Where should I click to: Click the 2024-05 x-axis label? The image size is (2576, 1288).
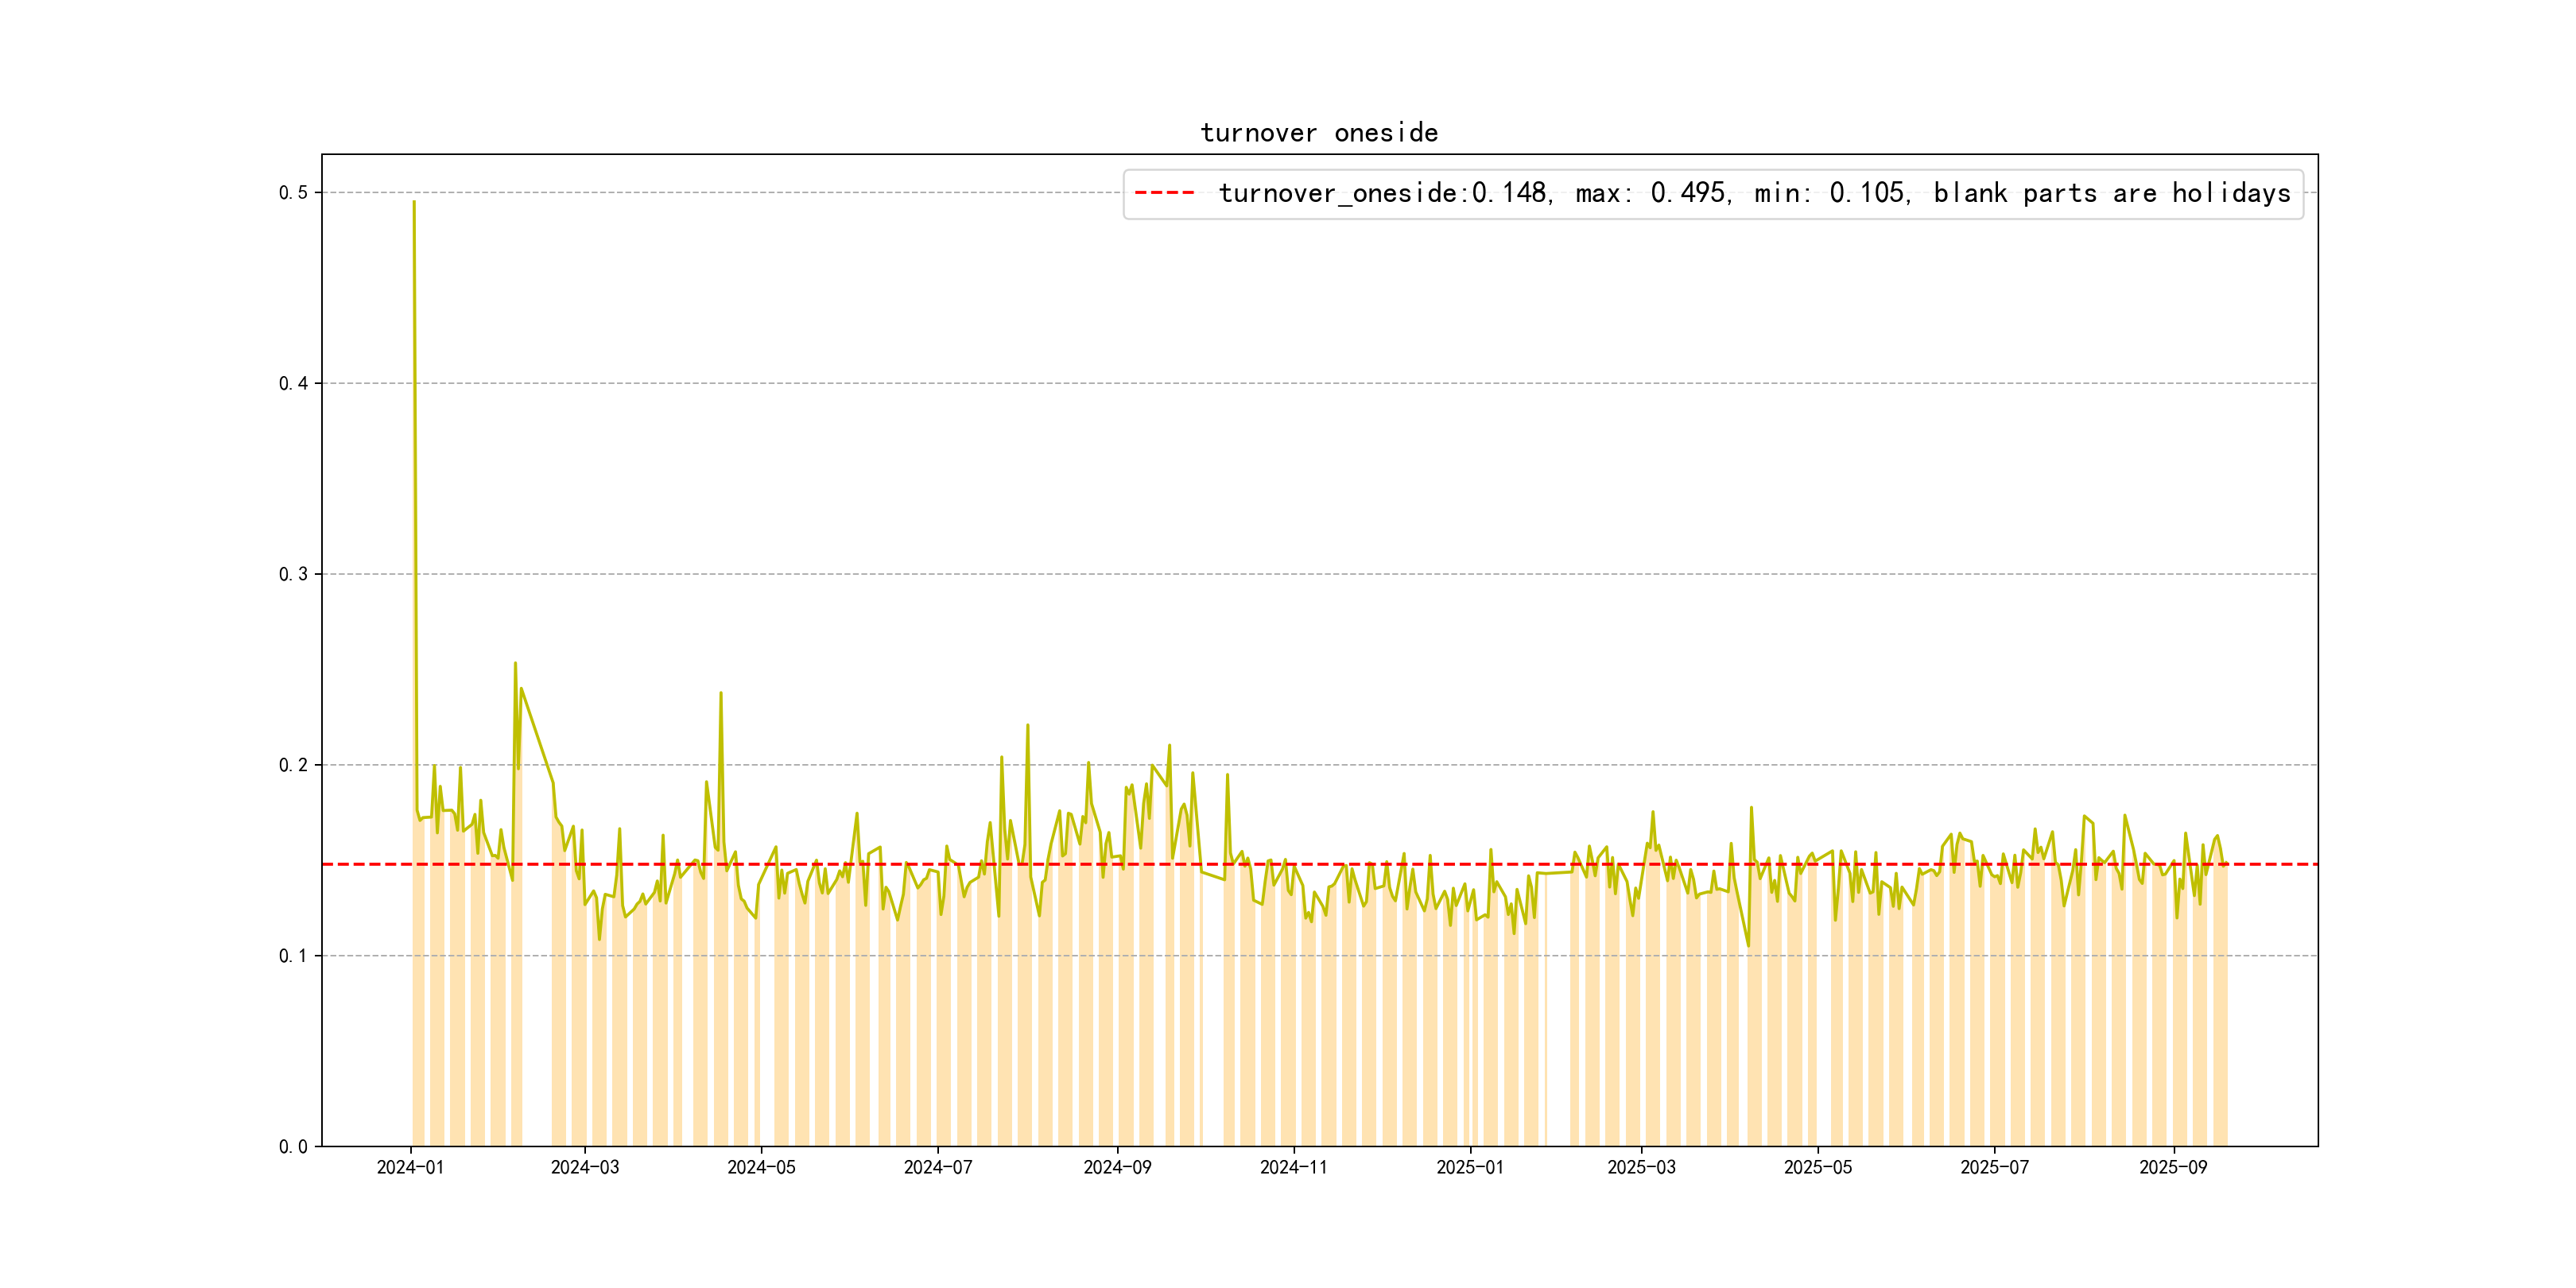[761, 1168]
